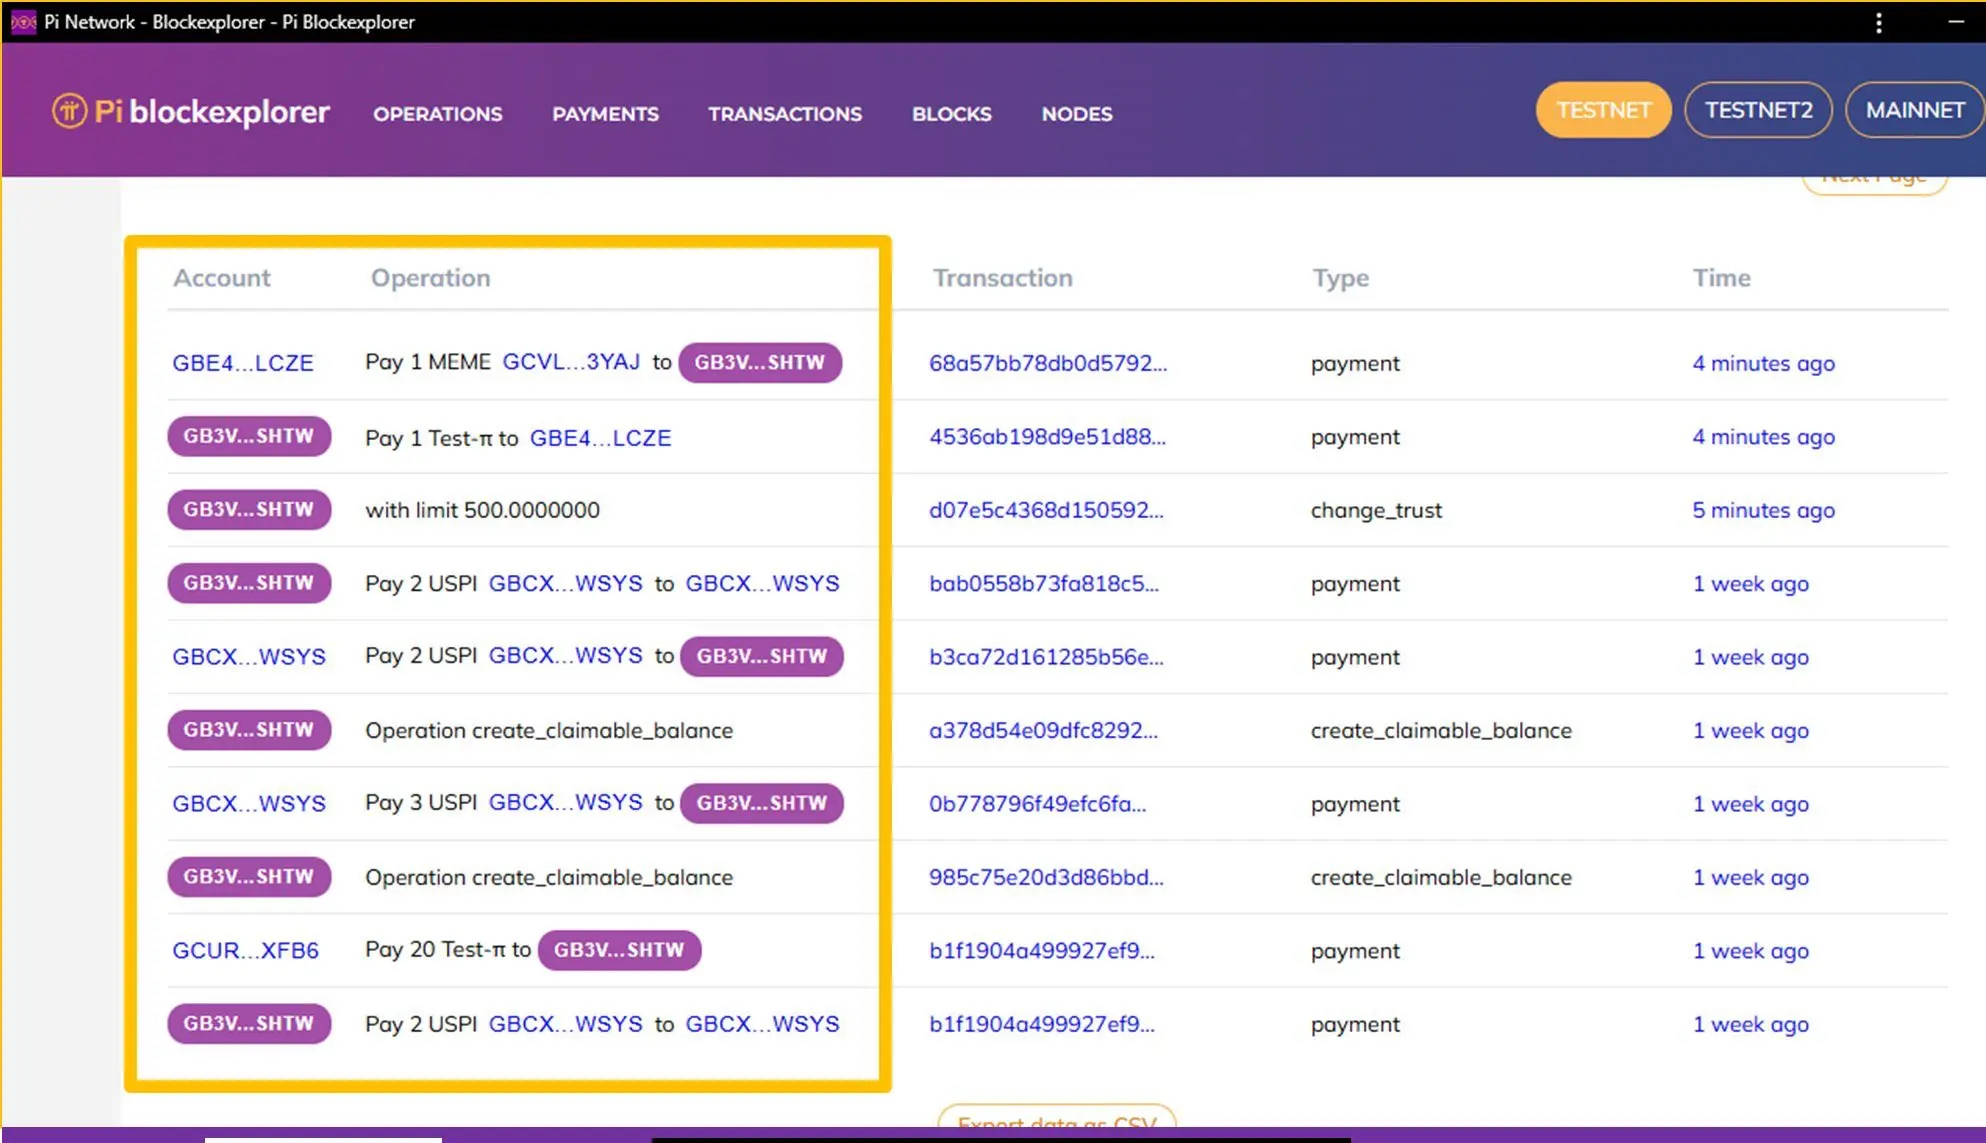Click the GB3V...SHTW badge in change_trust row
Screen dimensions: 1986x1143
point(248,510)
